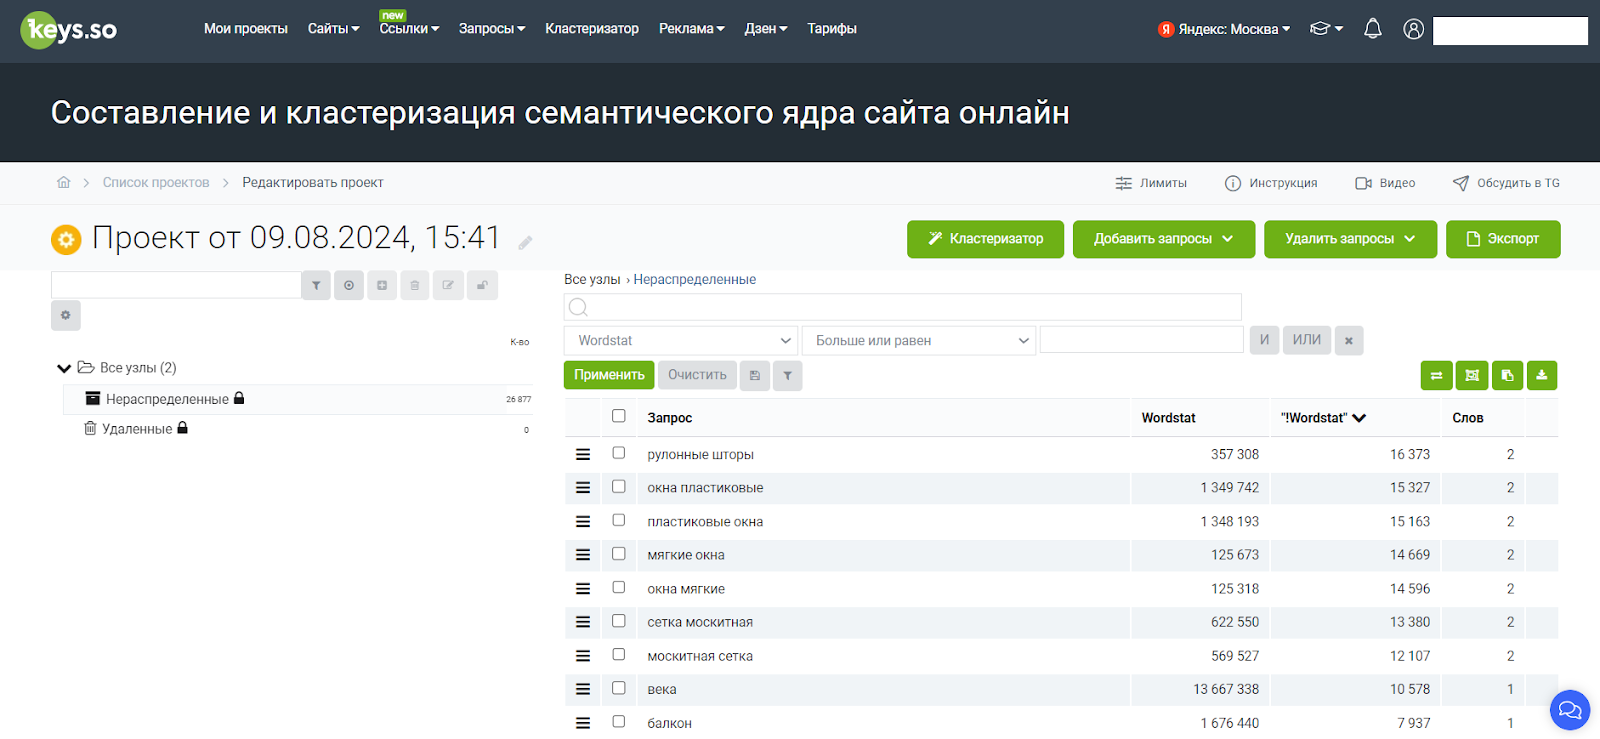Click drag handle for века row
This screenshot has height=739, width=1600.
point(583,689)
